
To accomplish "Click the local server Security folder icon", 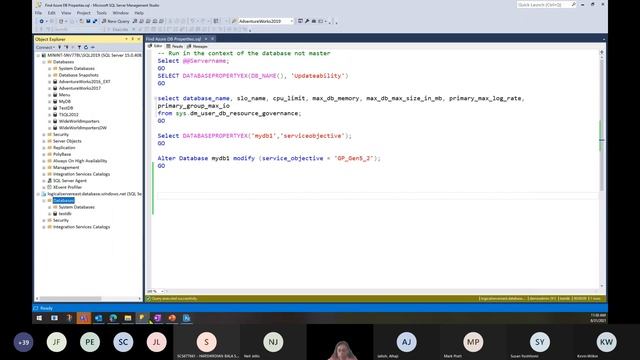I will 49,134.
